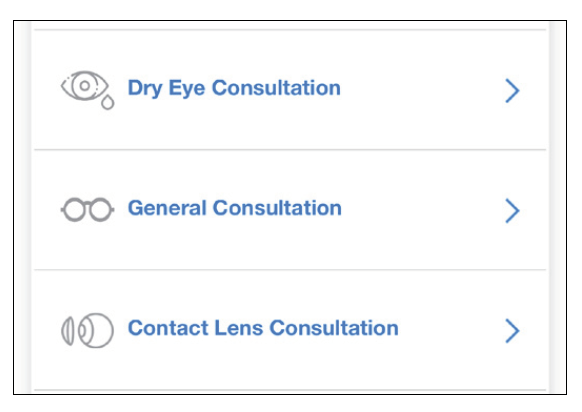
Task: Tap the teardrop under the eye icon
Action: click(108, 102)
